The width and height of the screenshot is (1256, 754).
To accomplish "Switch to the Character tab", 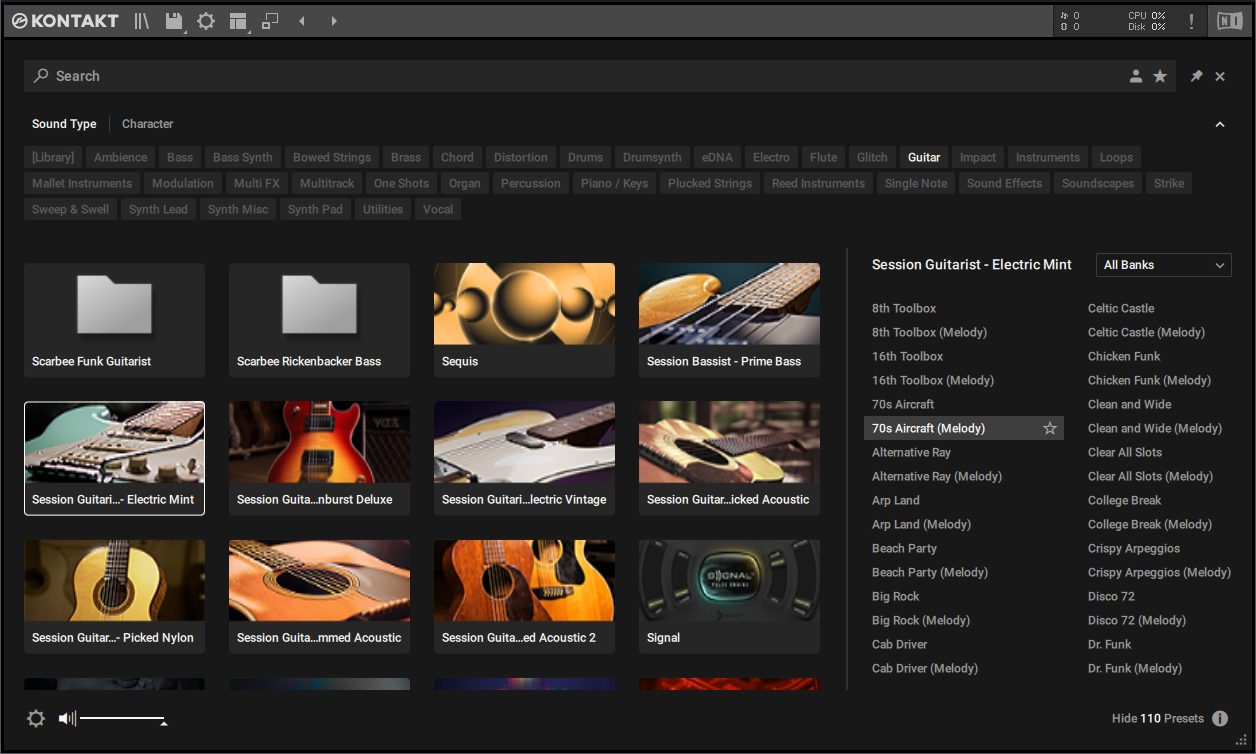I will coord(148,124).
